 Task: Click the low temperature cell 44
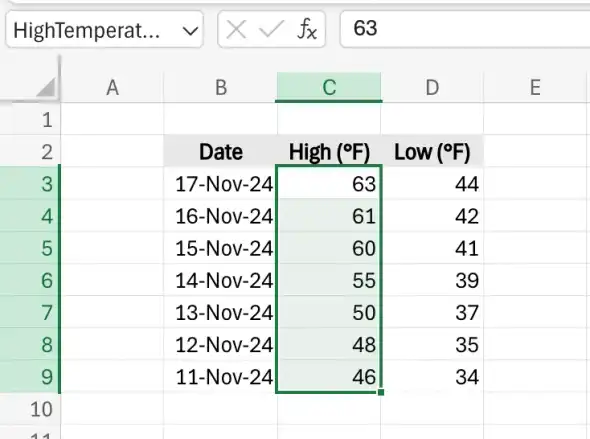tap(432, 184)
